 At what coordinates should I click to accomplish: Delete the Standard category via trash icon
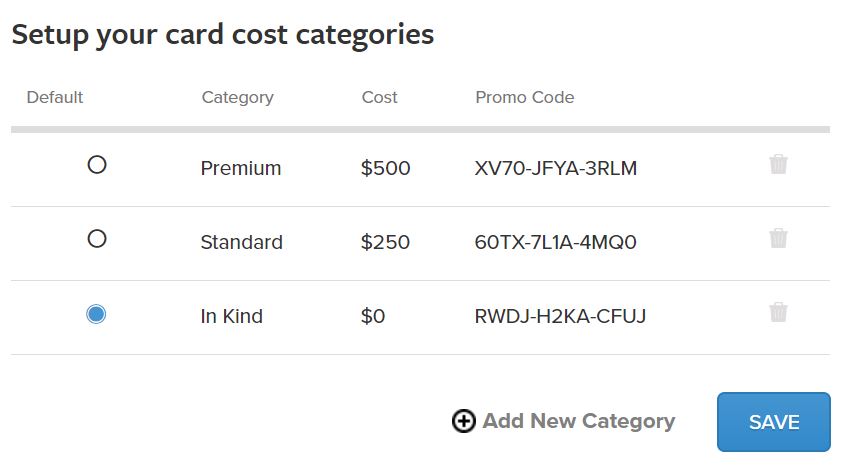coord(778,238)
